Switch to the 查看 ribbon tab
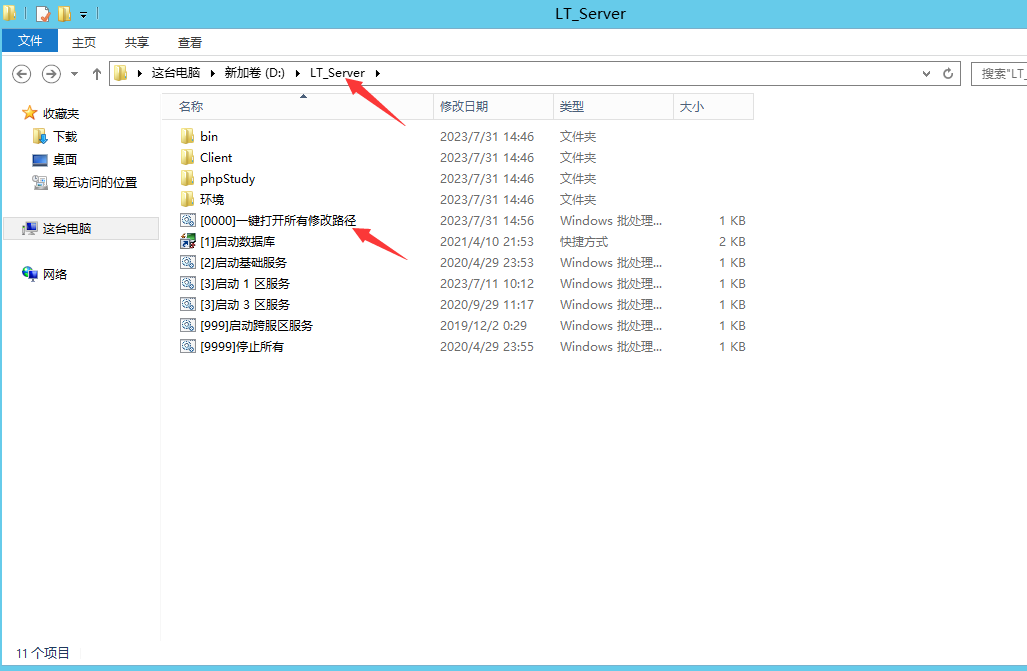This screenshot has height=671, width=1027. click(x=190, y=42)
